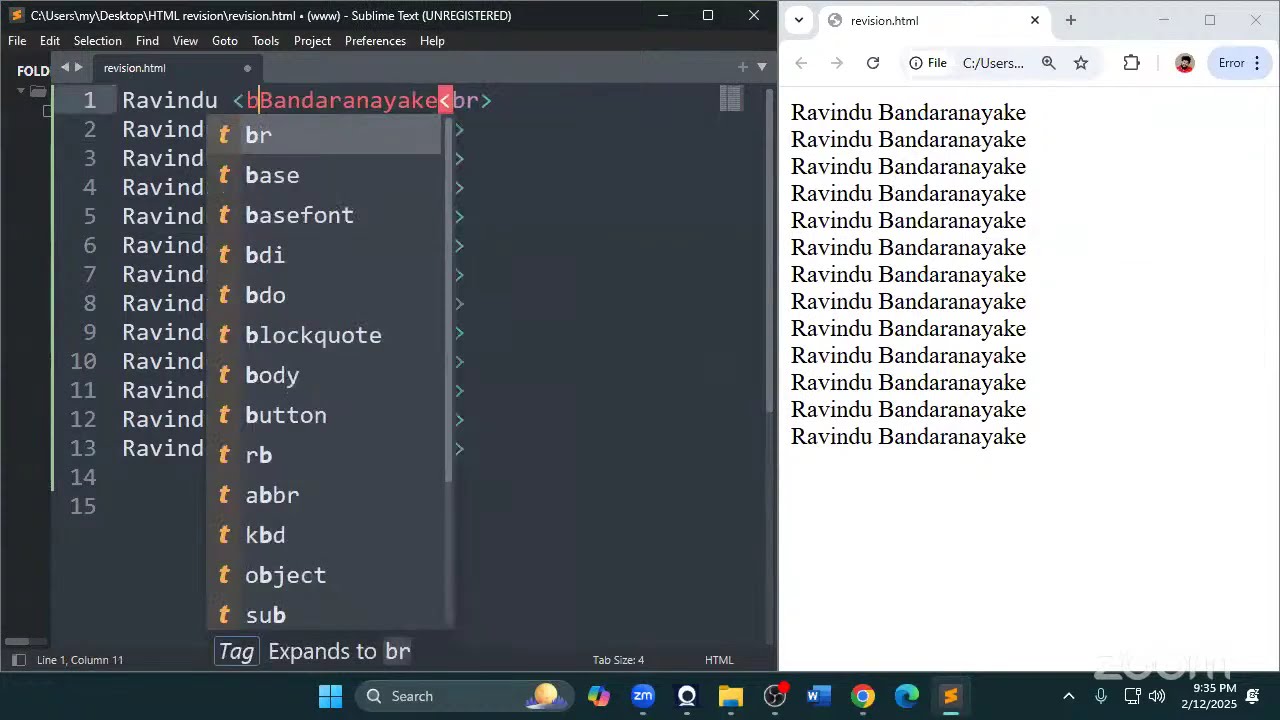
Task: Open the Project menu
Action: click(x=312, y=41)
